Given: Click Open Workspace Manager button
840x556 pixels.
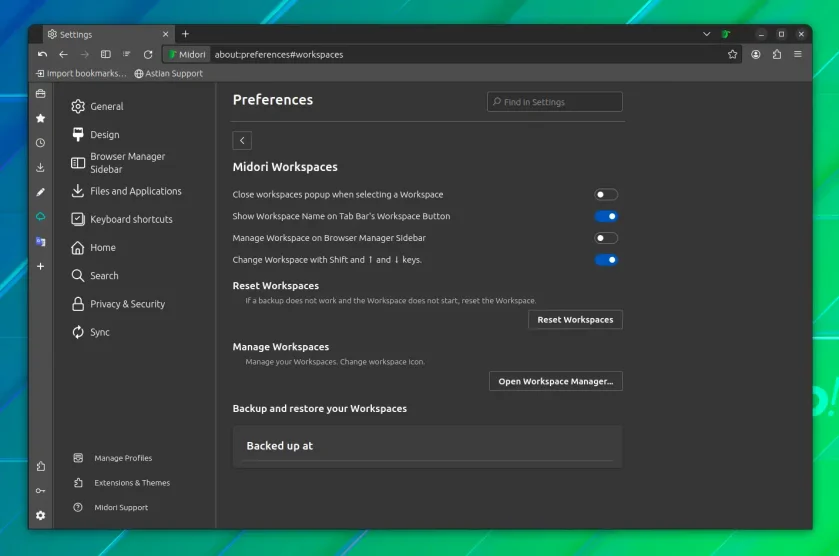Looking at the screenshot, I should click(x=556, y=381).
